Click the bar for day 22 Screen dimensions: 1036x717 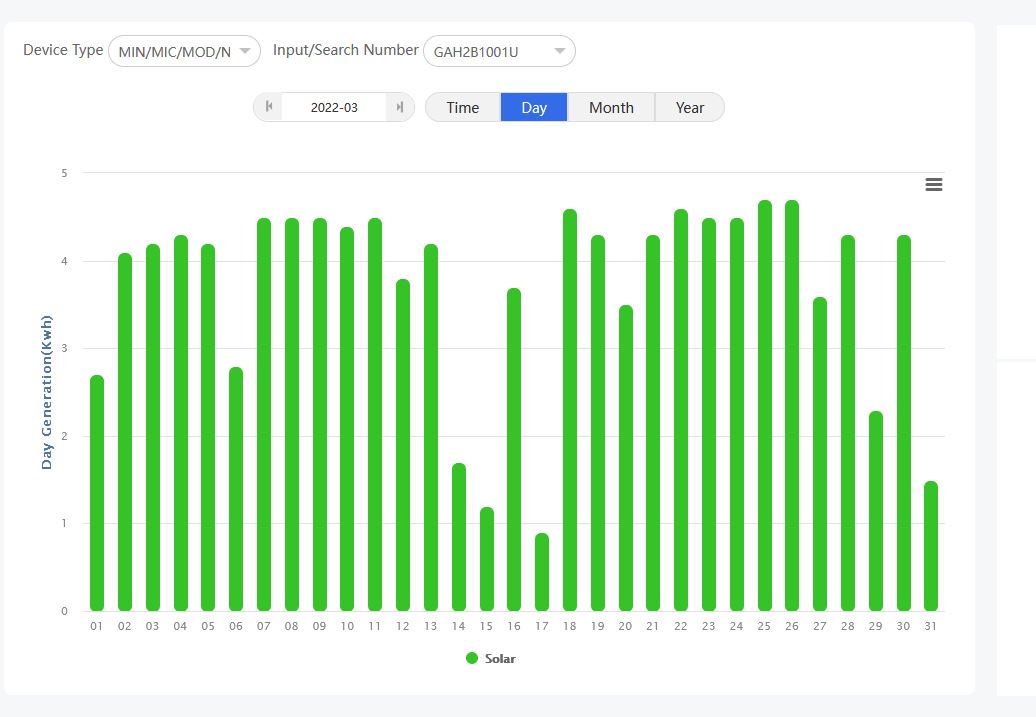(x=681, y=410)
